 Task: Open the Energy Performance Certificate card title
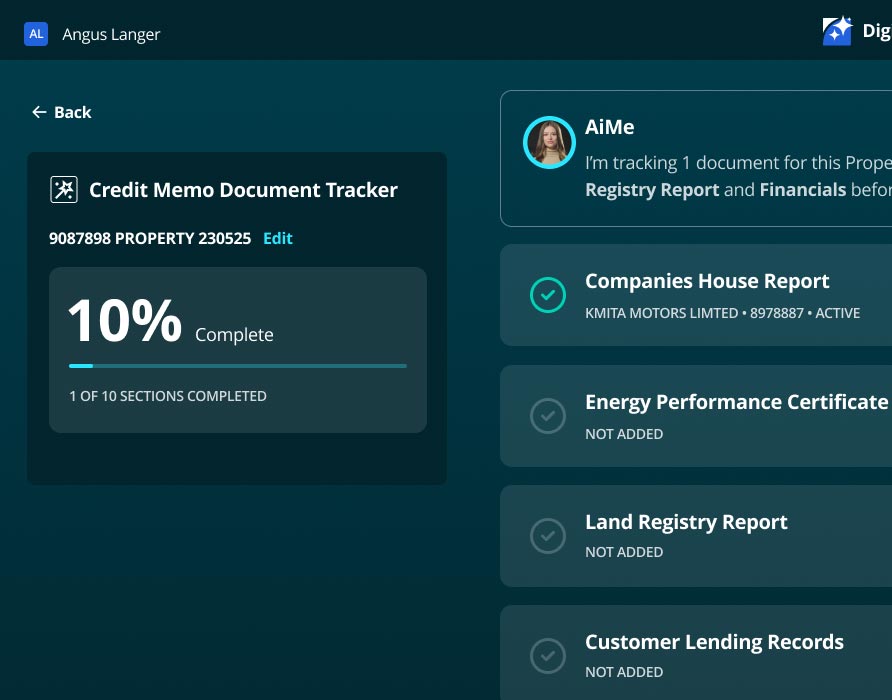[x=737, y=402]
